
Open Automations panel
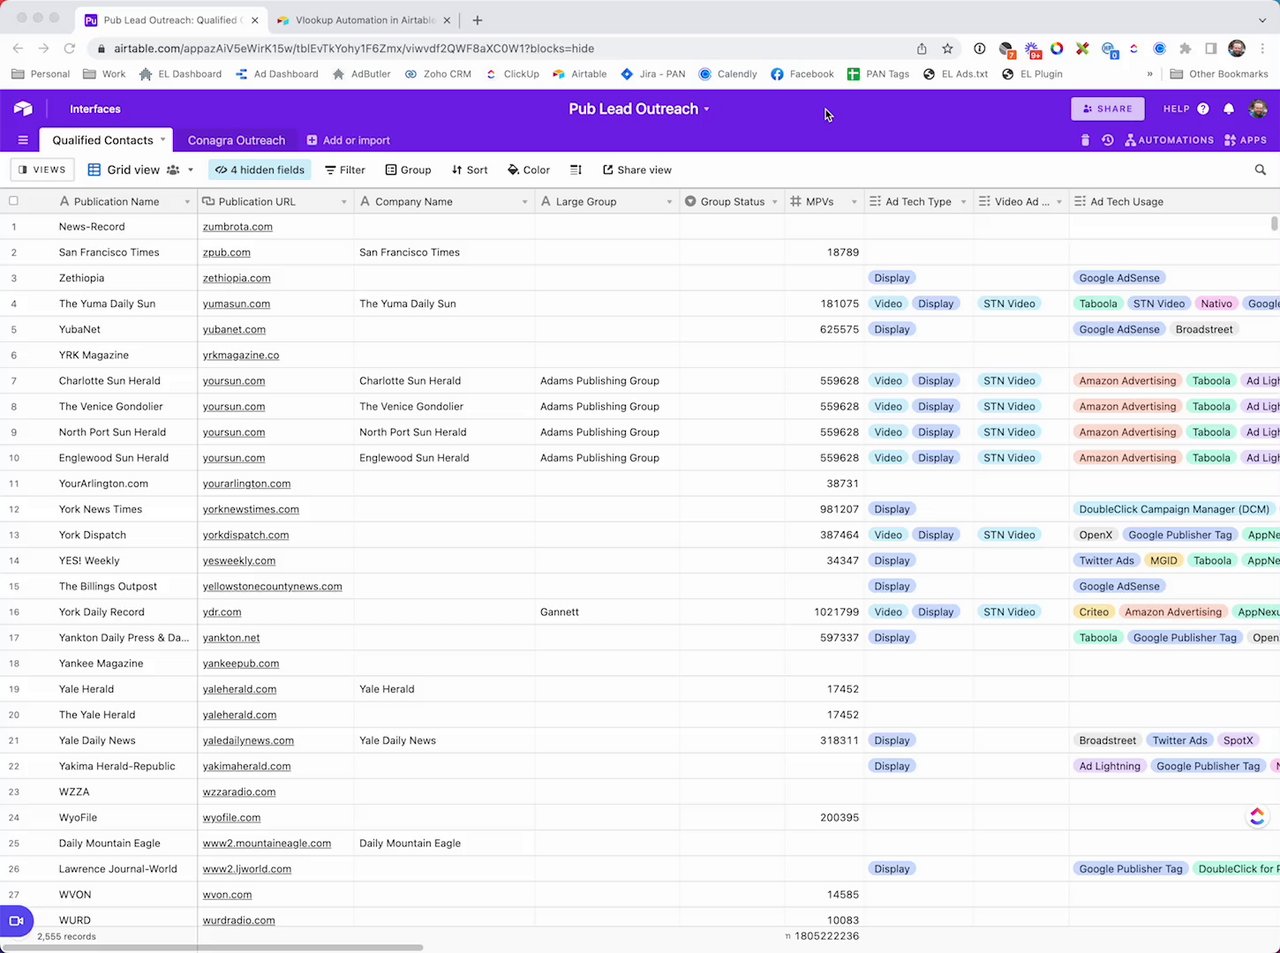(x=1169, y=140)
